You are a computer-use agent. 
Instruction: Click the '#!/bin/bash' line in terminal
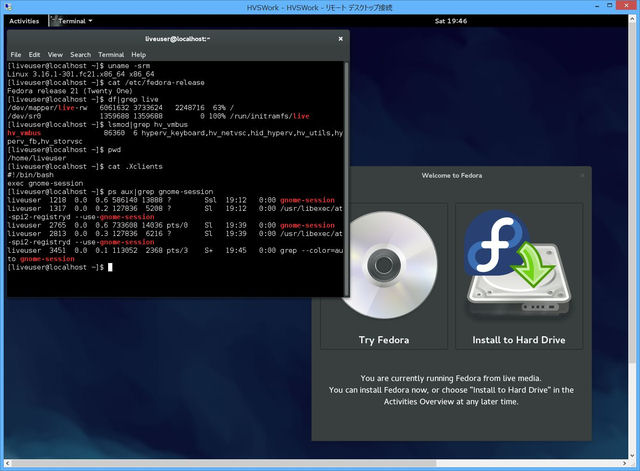click(x=30, y=175)
